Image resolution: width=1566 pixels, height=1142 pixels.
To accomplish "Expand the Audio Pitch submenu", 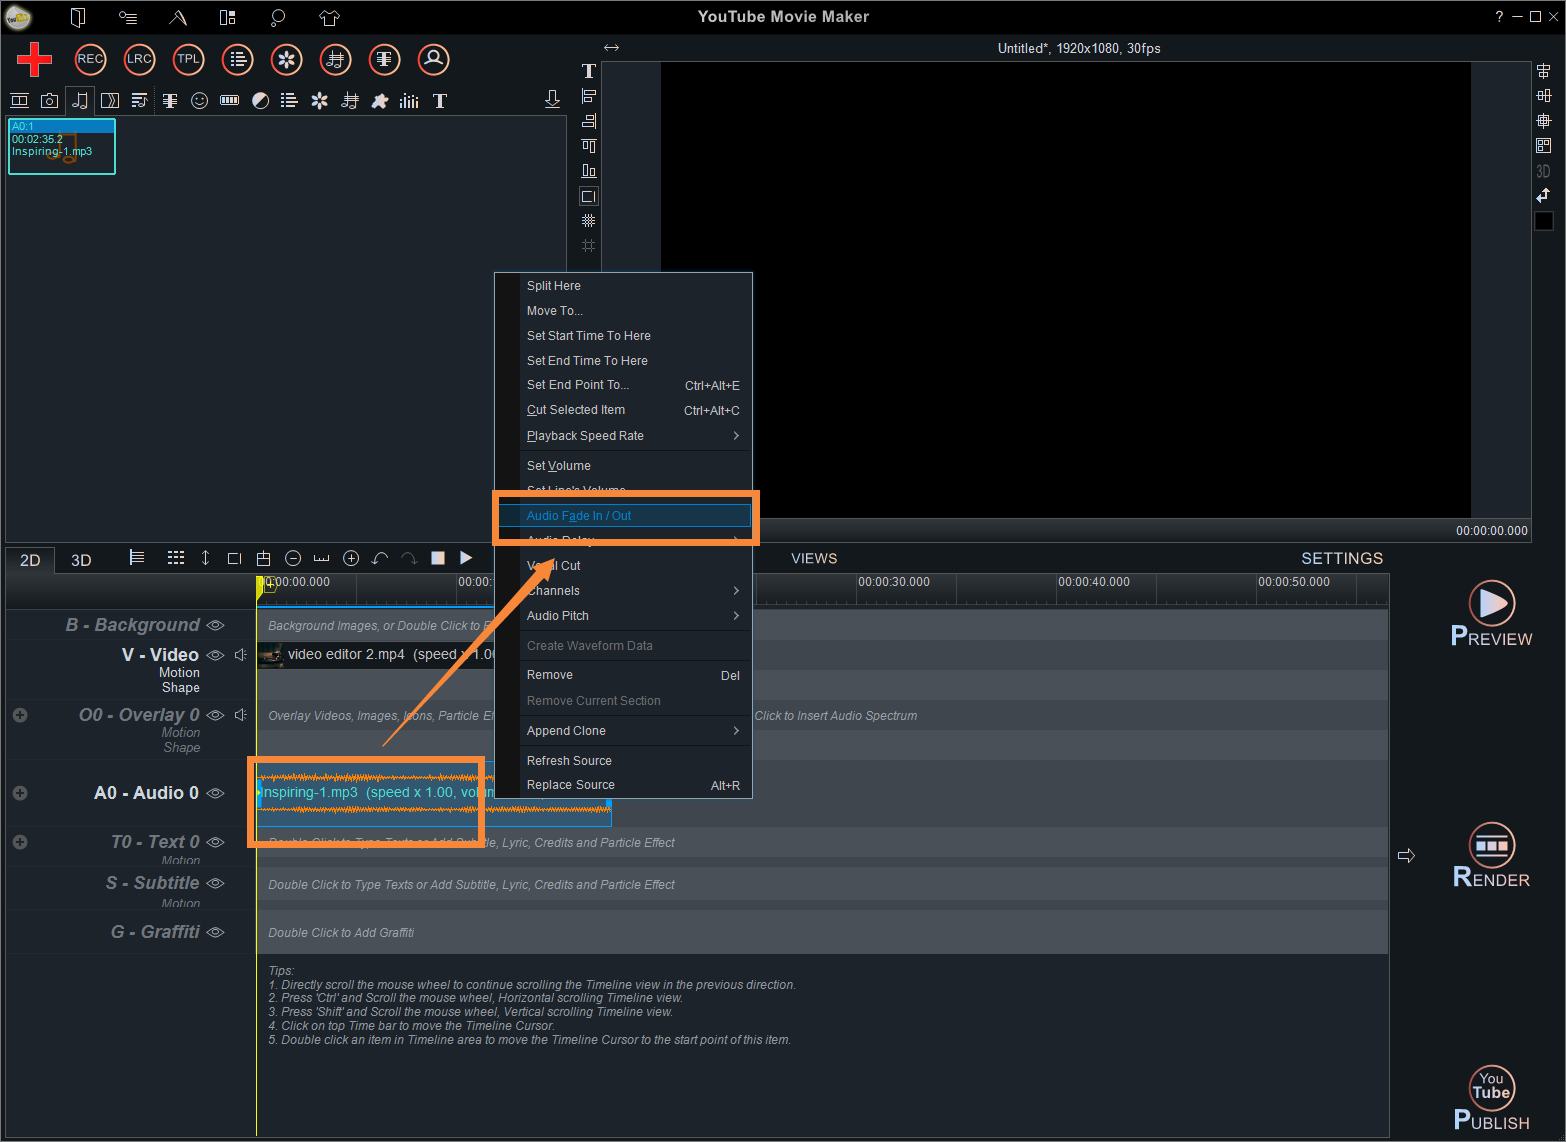I will 635,616.
